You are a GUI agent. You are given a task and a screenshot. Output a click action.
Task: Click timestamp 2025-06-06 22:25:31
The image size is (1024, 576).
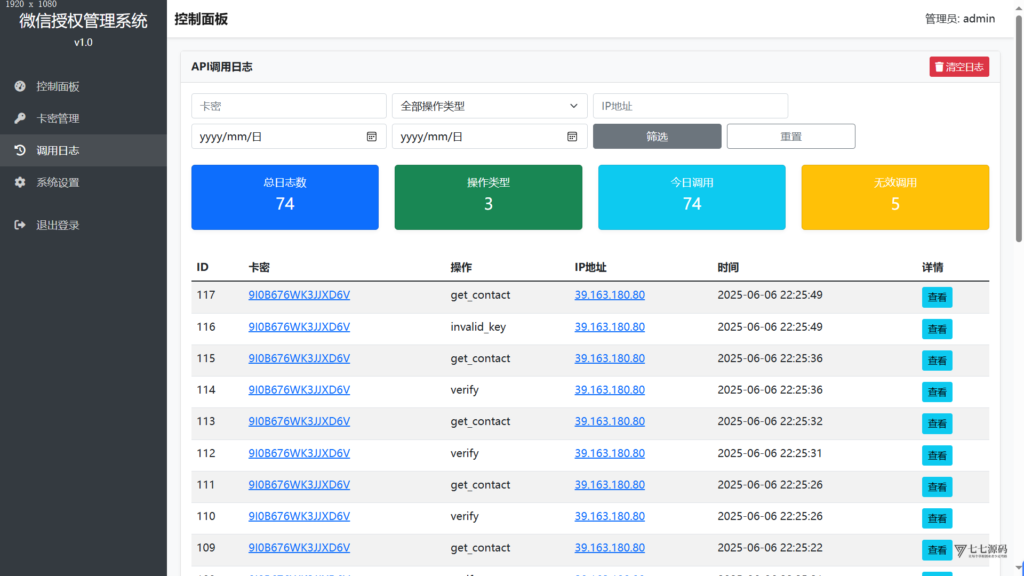pyautogui.click(x=769, y=453)
